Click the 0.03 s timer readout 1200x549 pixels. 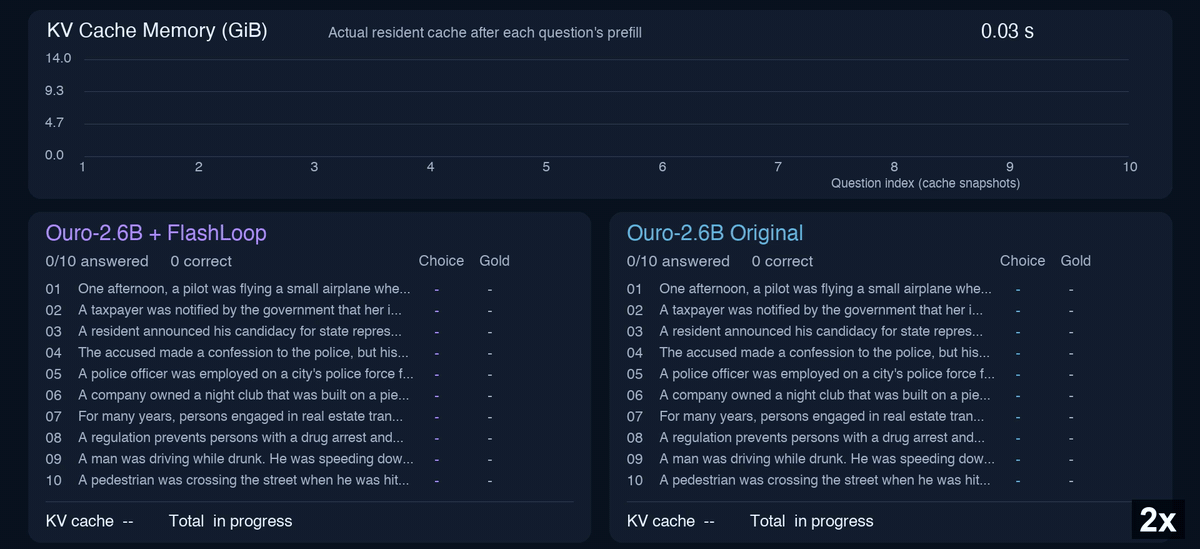pyautogui.click(x=1007, y=31)
